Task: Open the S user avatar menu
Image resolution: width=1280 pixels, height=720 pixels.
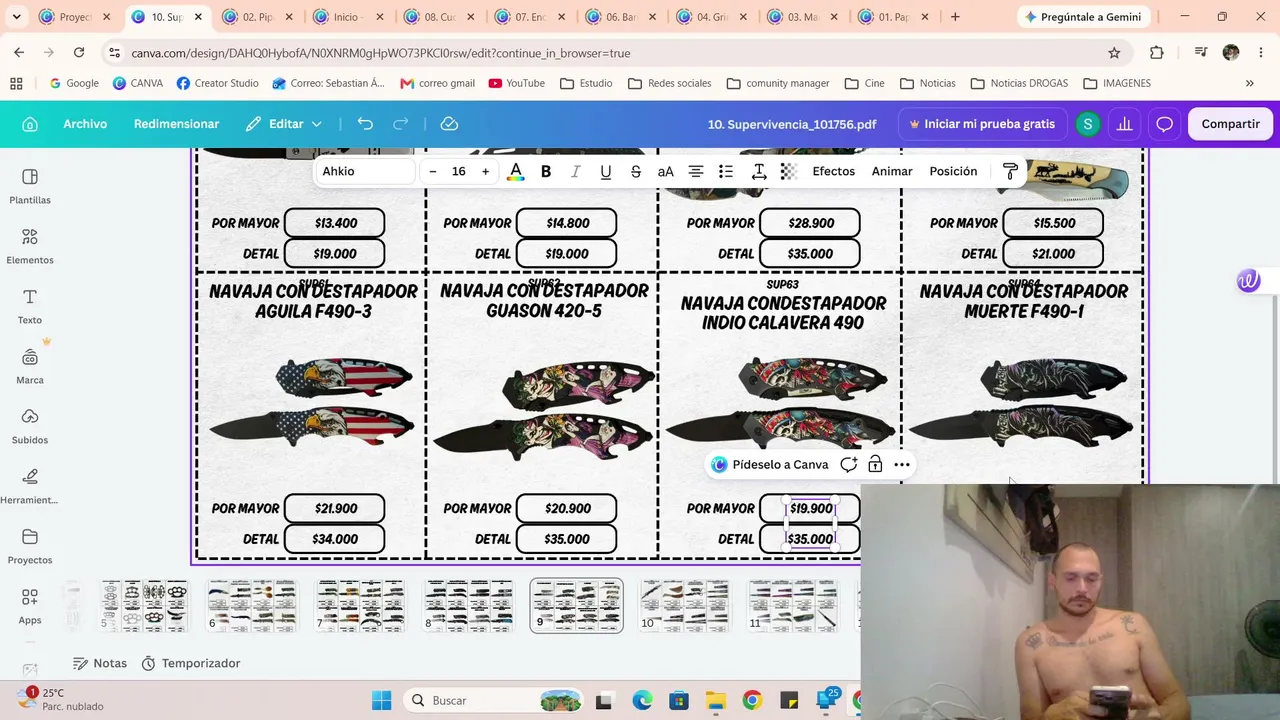Action: 1087,124
